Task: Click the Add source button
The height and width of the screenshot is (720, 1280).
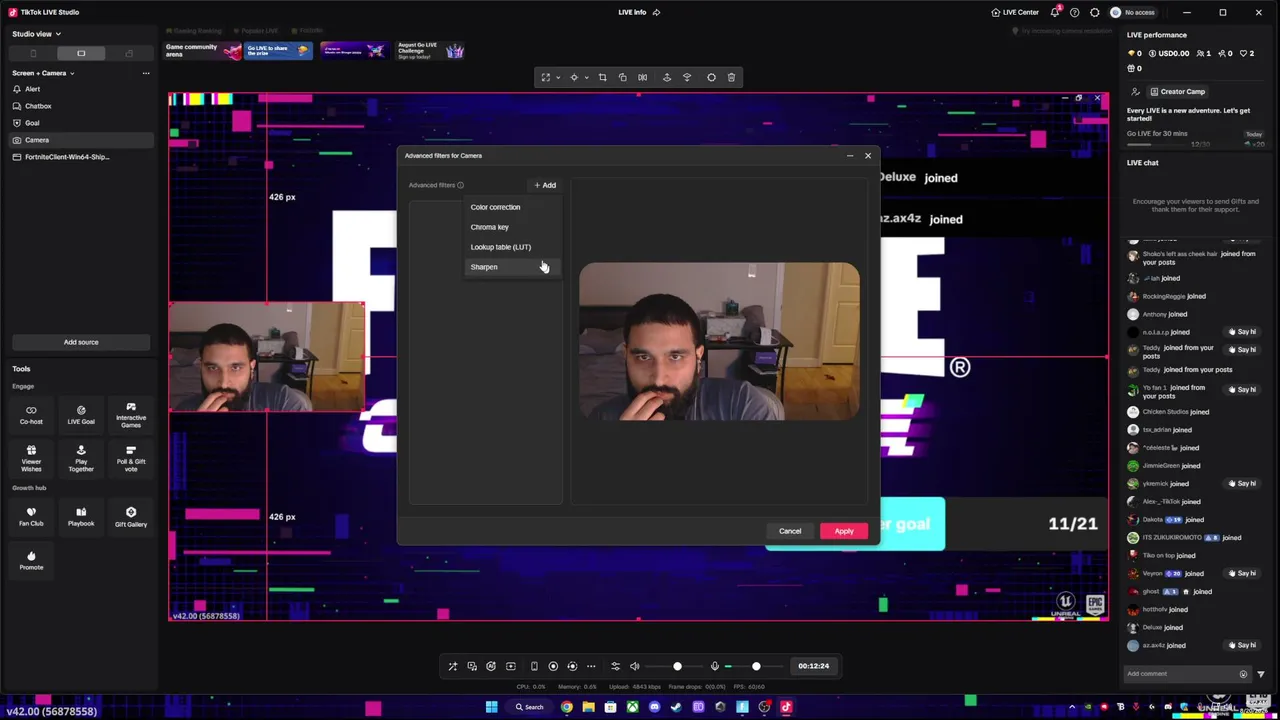Action: point(81,342)
